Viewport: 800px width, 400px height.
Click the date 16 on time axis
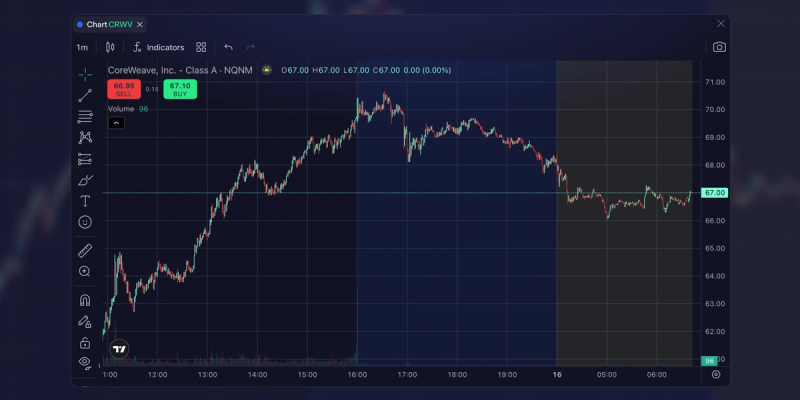(557, 375)
